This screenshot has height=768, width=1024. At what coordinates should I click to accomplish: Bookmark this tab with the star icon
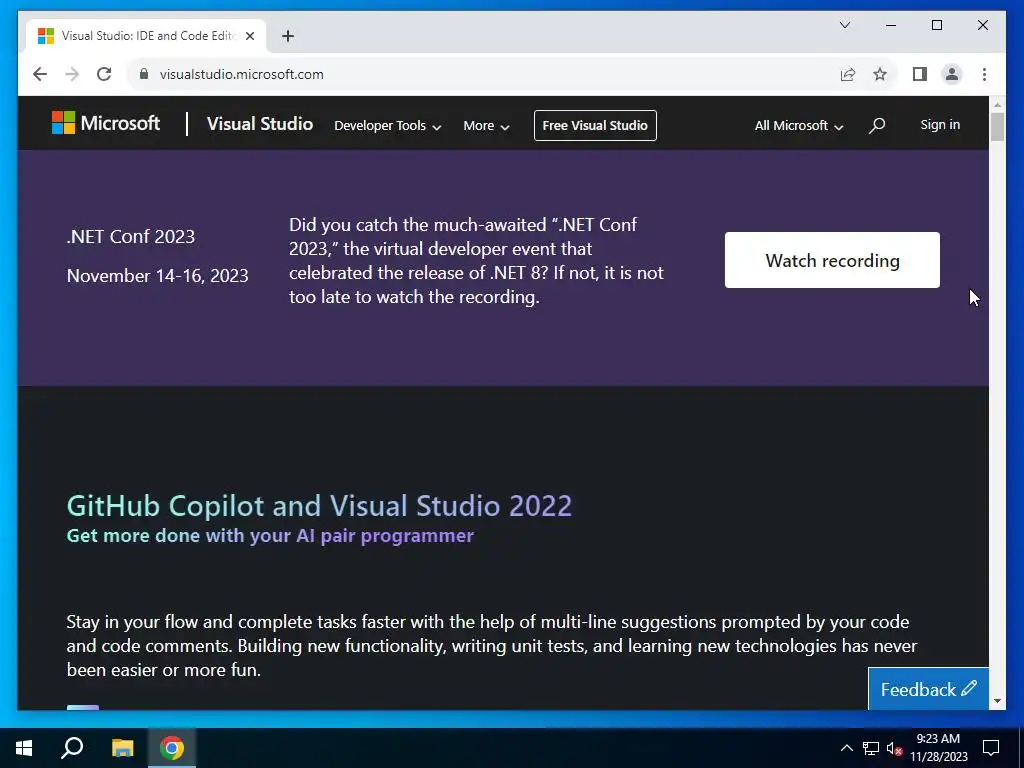[880, 74]
